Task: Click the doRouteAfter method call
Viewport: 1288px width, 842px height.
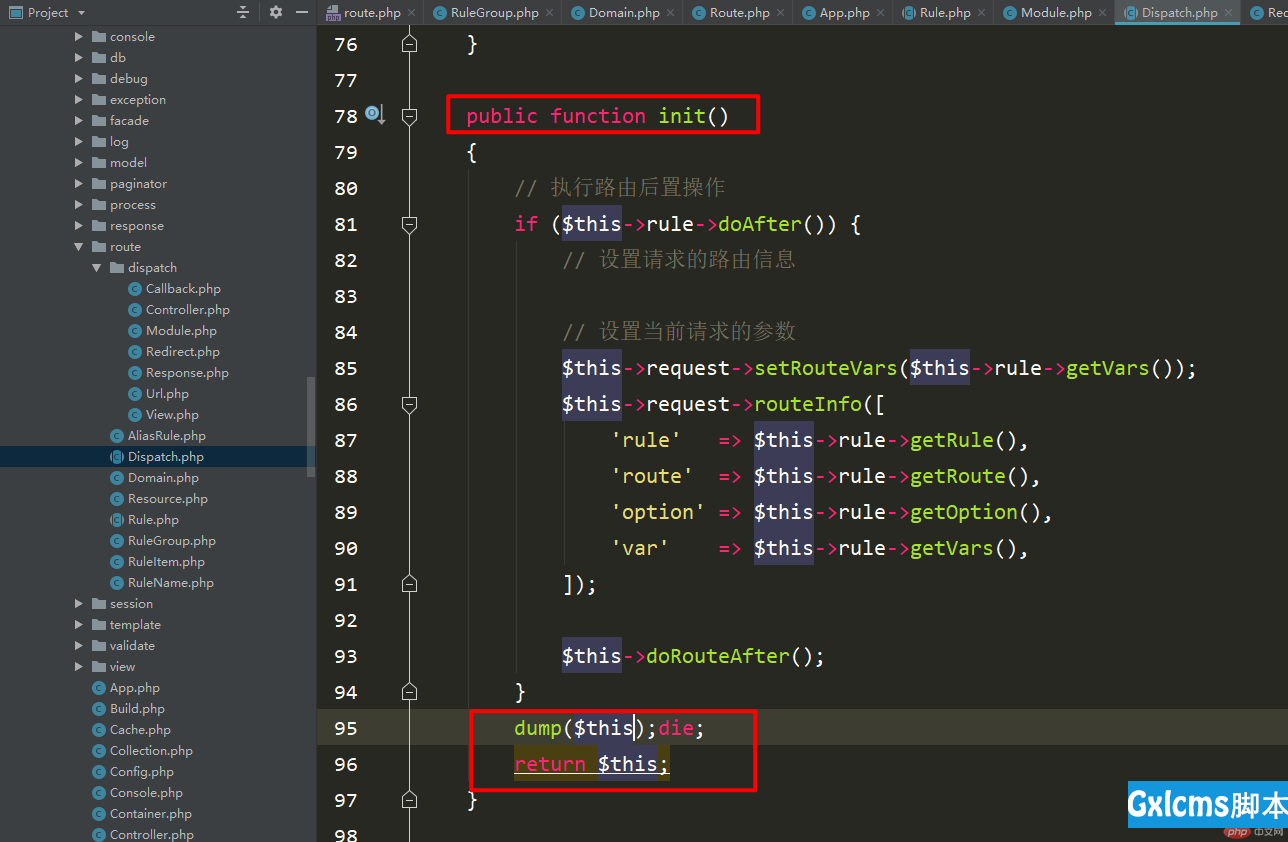Action: tap(719, 656)
